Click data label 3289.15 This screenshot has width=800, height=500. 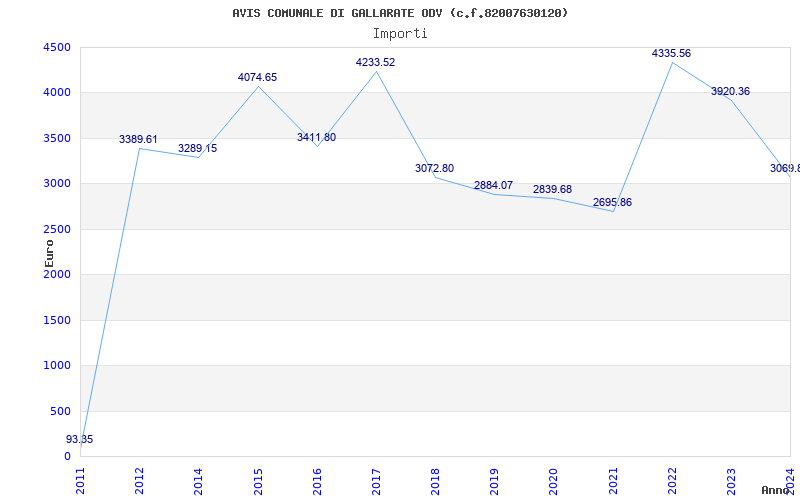pyautogui.click(x=197, y=148)
